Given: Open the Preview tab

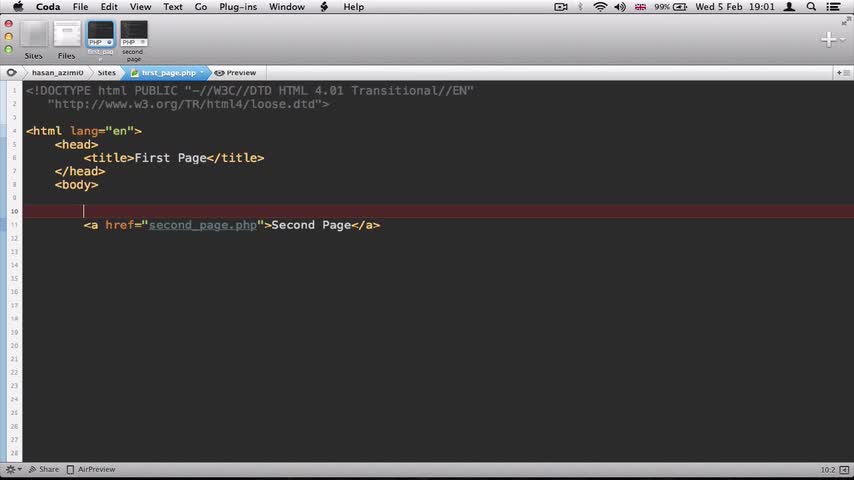Looking at the screenshot, I should [x=235, y=72].
